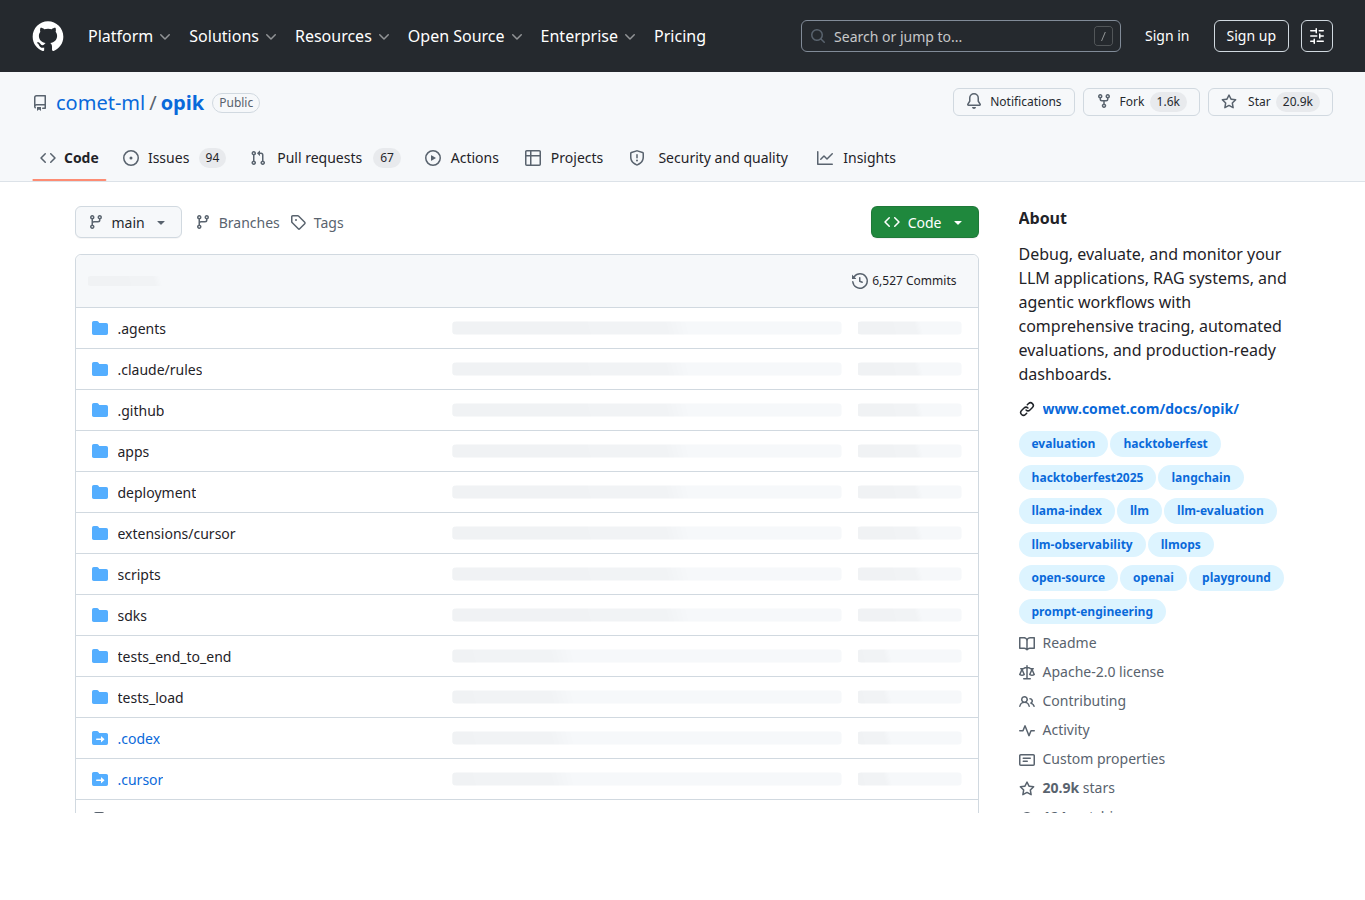Viewport: 1365px width, 900px height.
Task: Open the Insights tab
Action: coord(856,158)
